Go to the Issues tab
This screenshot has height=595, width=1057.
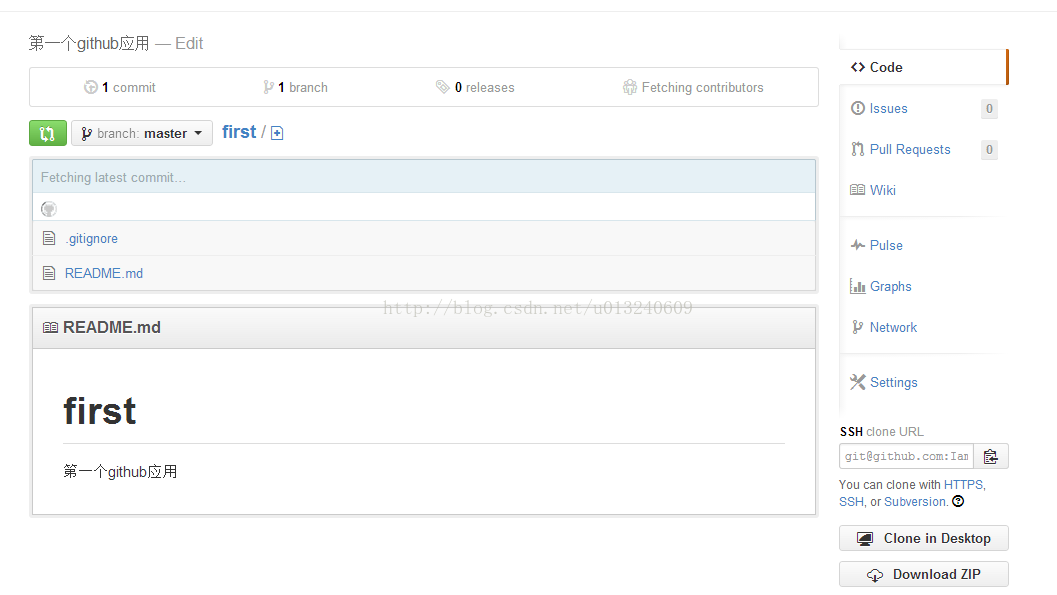pyautogui.click(x=888, y=108)
